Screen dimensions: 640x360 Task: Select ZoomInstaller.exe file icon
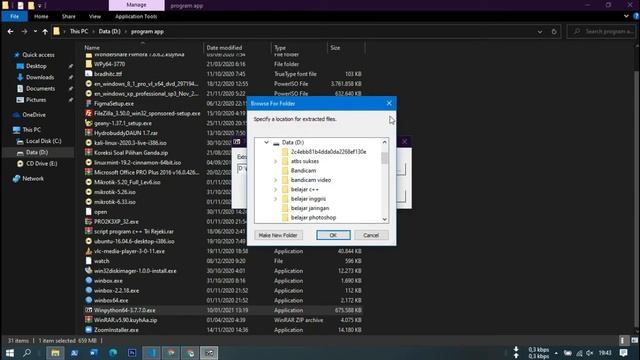pyautogui.click(x=89, y=330)
